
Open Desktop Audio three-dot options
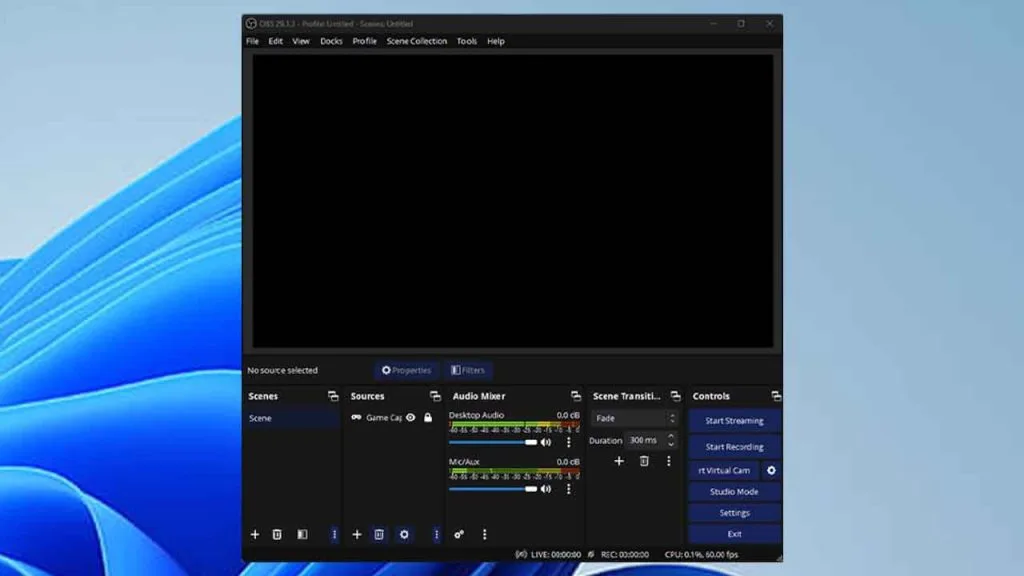click(569, 442)
